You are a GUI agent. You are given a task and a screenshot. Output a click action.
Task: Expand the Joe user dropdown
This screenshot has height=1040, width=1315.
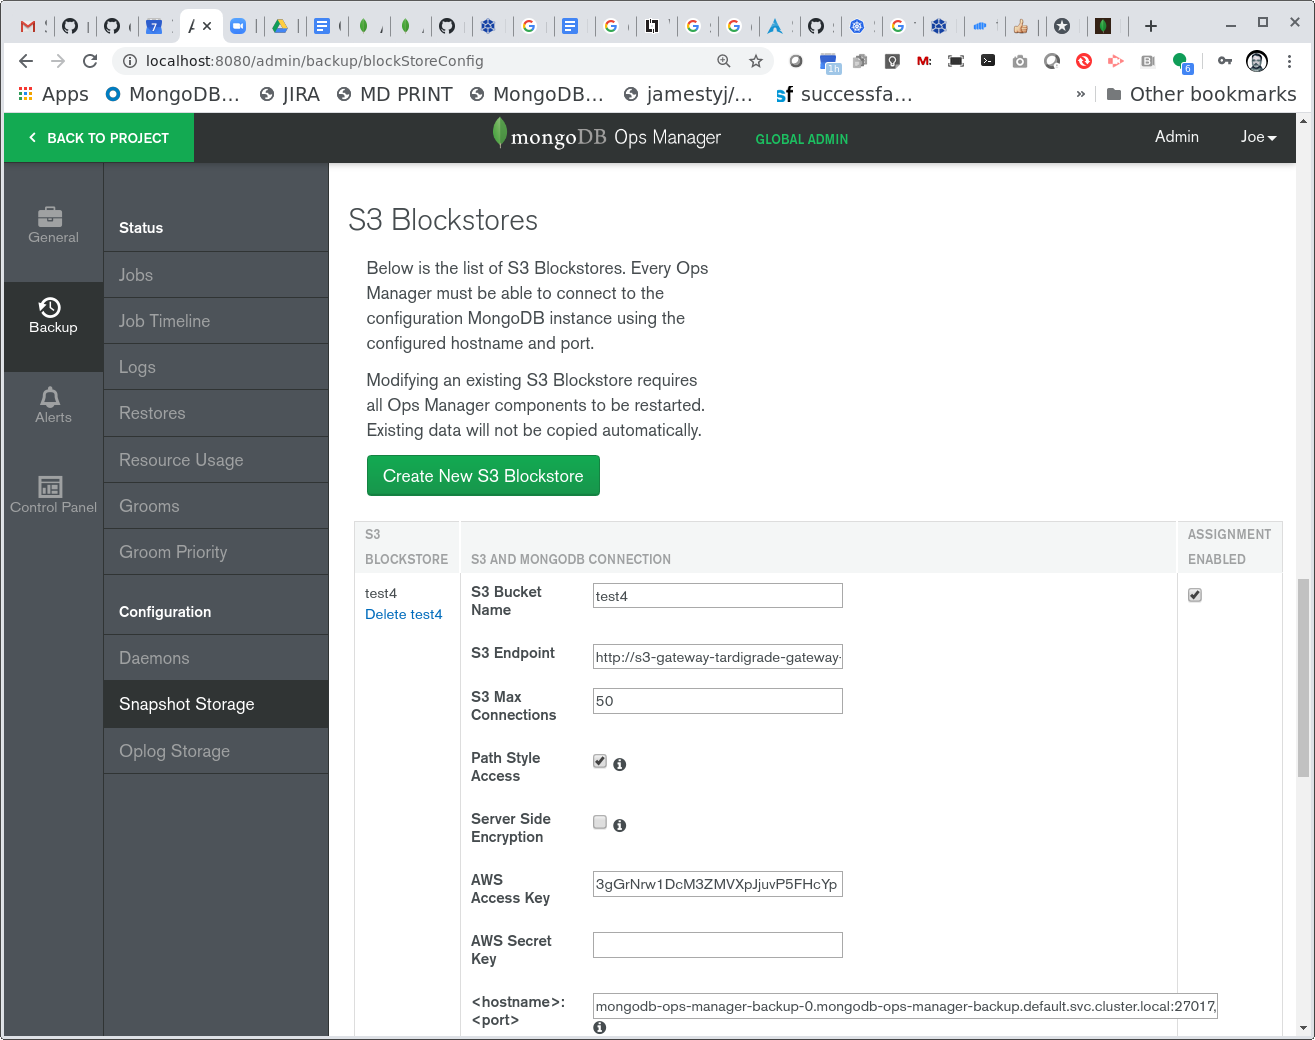[x=1258, y=137]
